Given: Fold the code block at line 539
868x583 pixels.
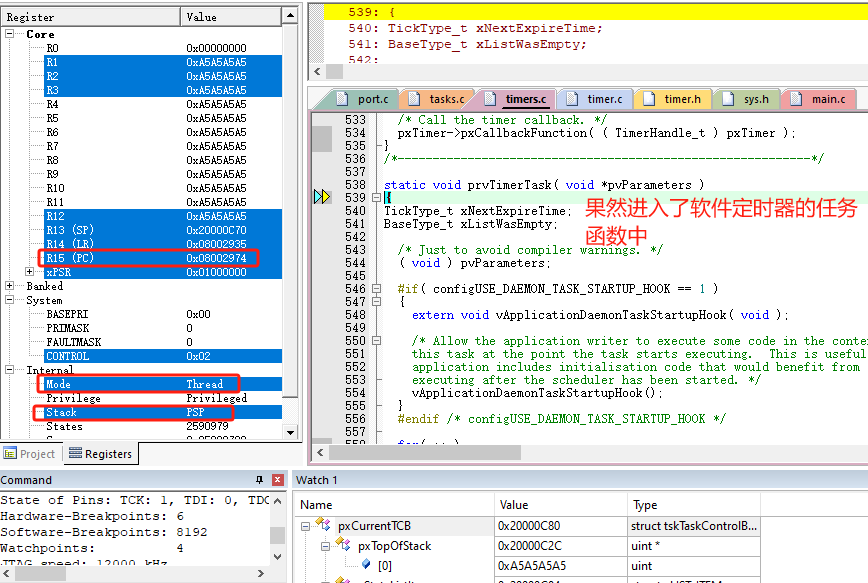Looking at the screenshot, I should (376, 198).
